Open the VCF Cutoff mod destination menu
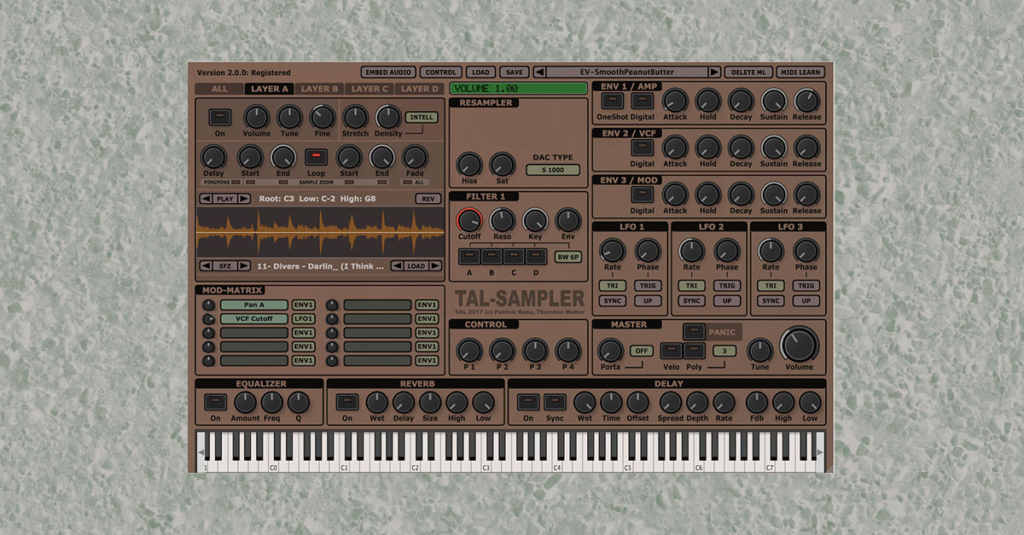Viewport: 1024px width, 535px height. tap(254, 319)
